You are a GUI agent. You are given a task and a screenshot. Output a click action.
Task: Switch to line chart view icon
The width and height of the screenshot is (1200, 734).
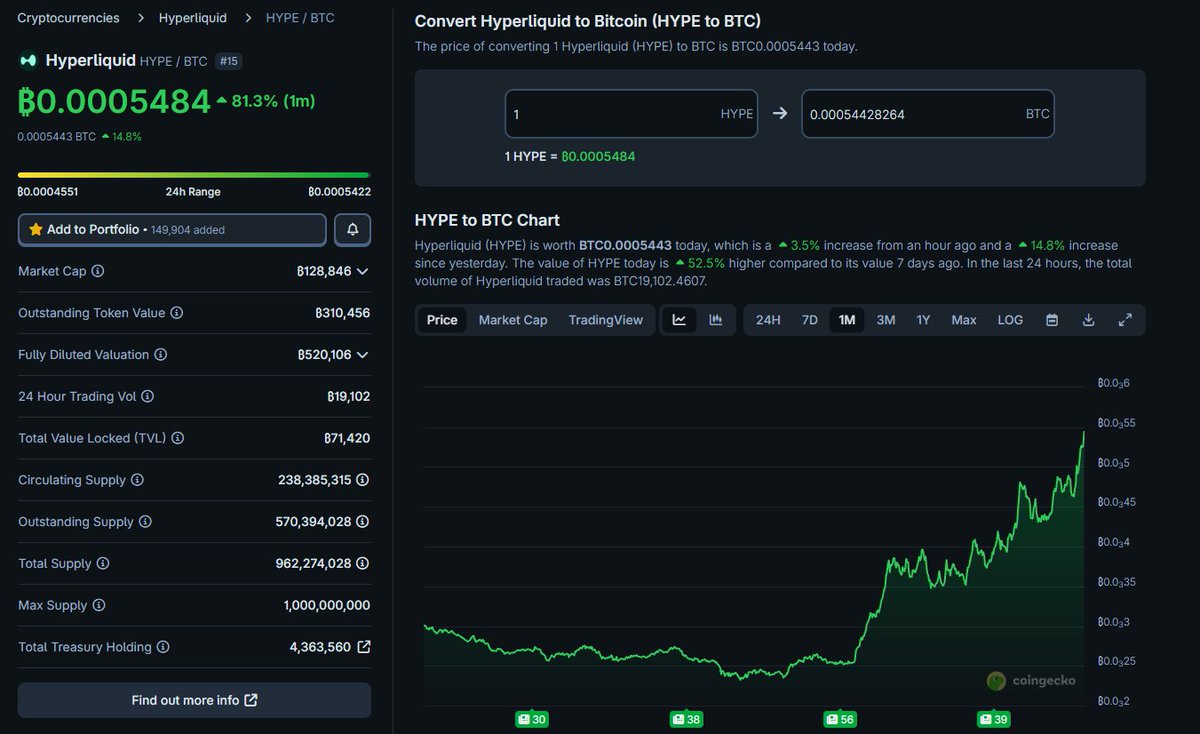[x=680, y=320]
